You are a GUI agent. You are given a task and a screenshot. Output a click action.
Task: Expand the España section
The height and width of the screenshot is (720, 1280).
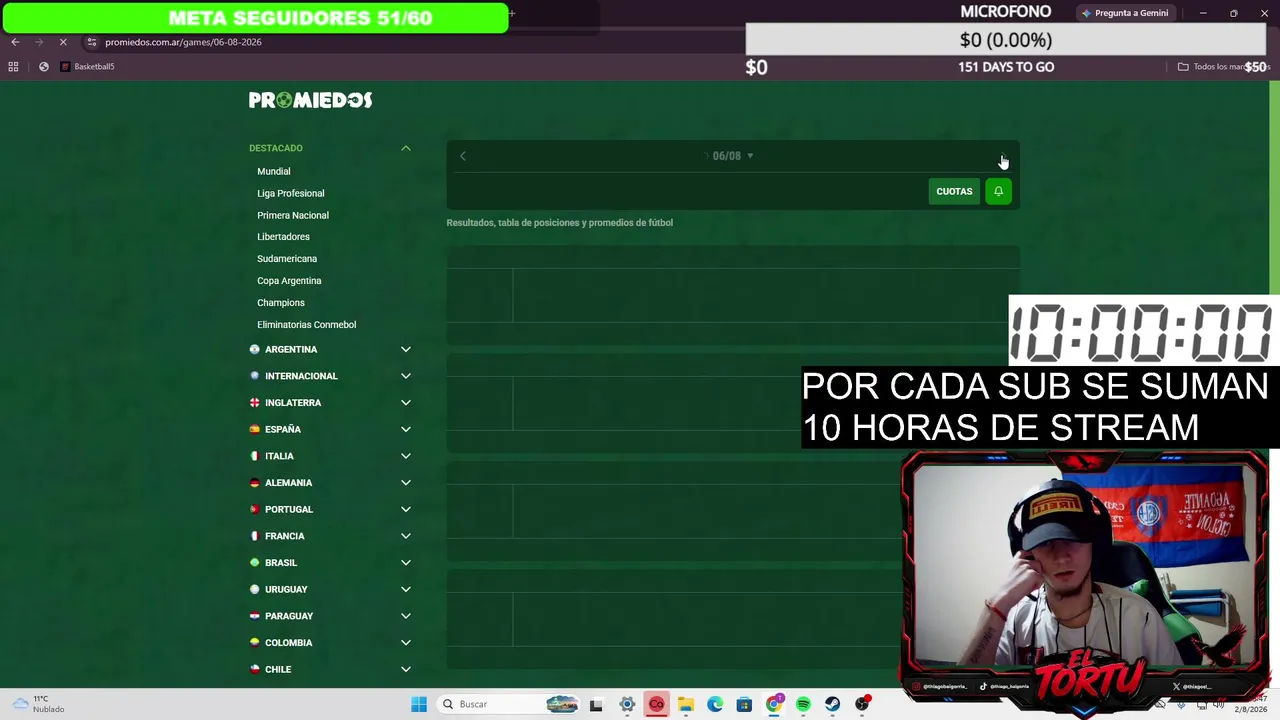click(x=406, y=429)
